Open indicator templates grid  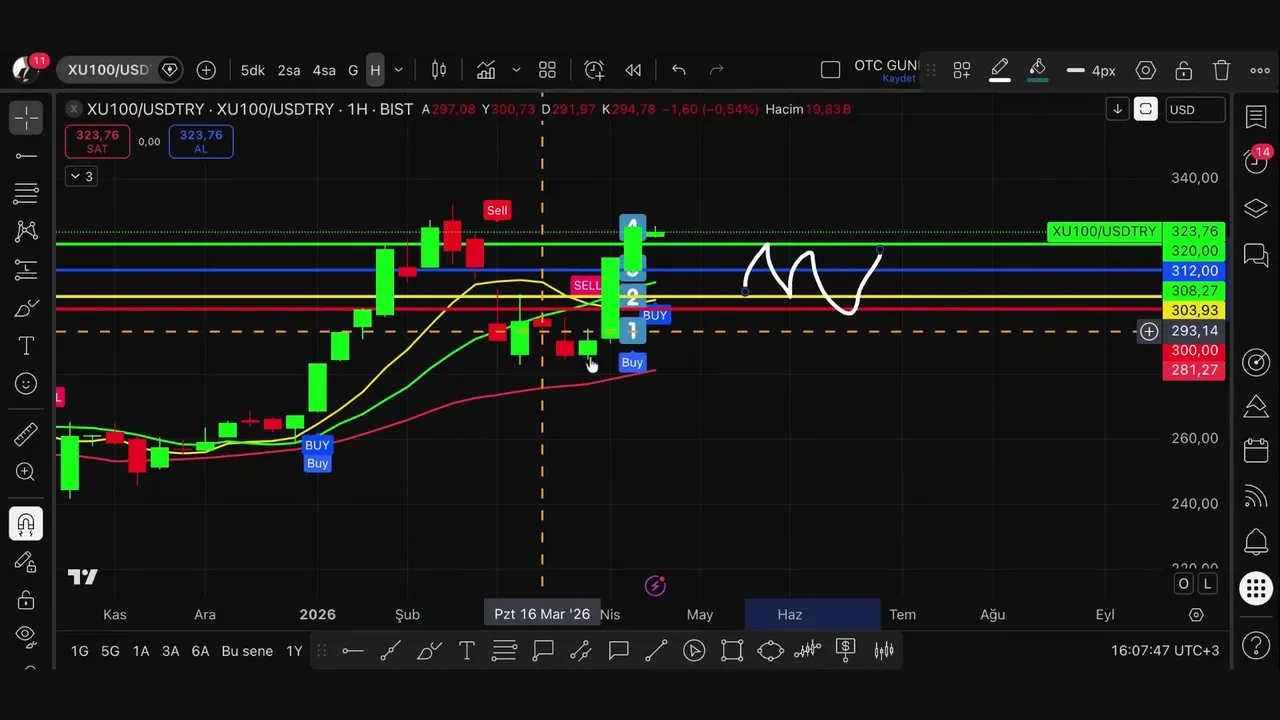click(547, 70)
